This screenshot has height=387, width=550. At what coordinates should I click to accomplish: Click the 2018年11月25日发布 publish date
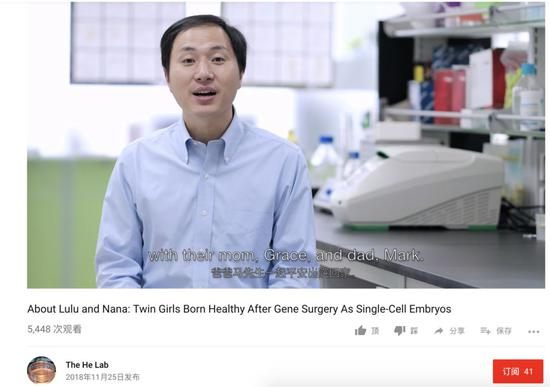point(102,377)
